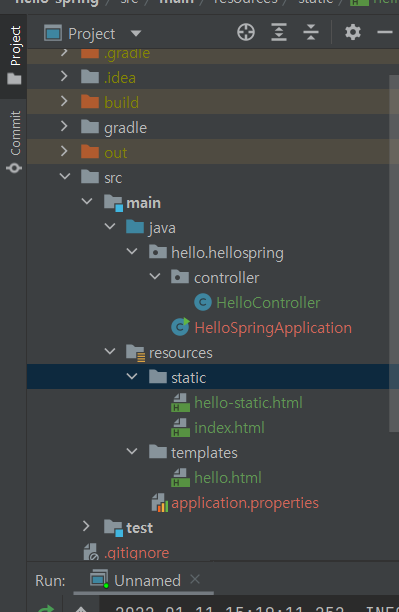This screenshot has height=612, width=399.
Task: Click the src folder icon
Action: [x=90, y=176]
